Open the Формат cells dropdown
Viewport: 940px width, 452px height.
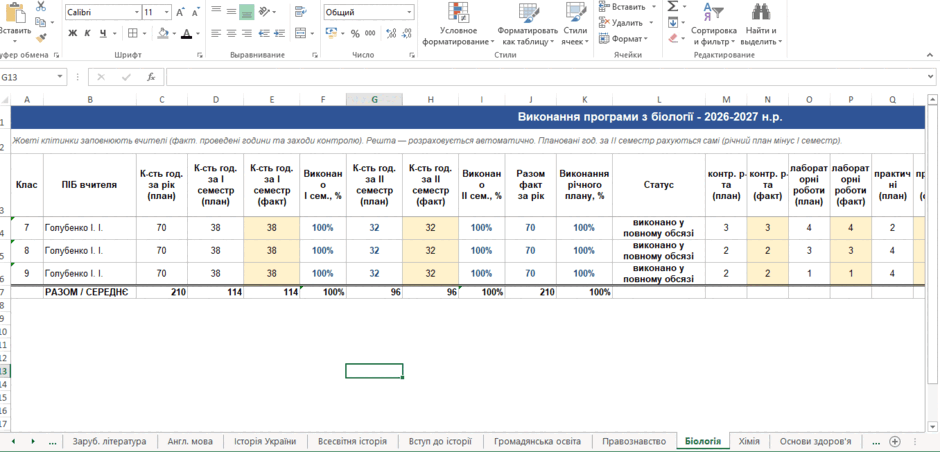[623, 38]
